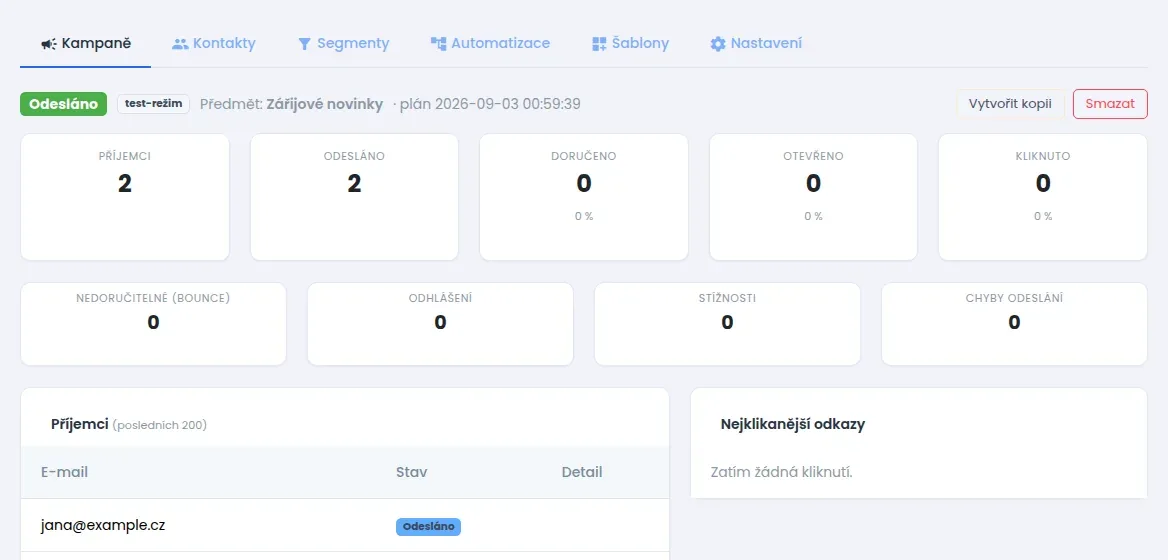The image size is (1168, 560).
Task: Open the Automatizace tab
Action: (490, 43)
